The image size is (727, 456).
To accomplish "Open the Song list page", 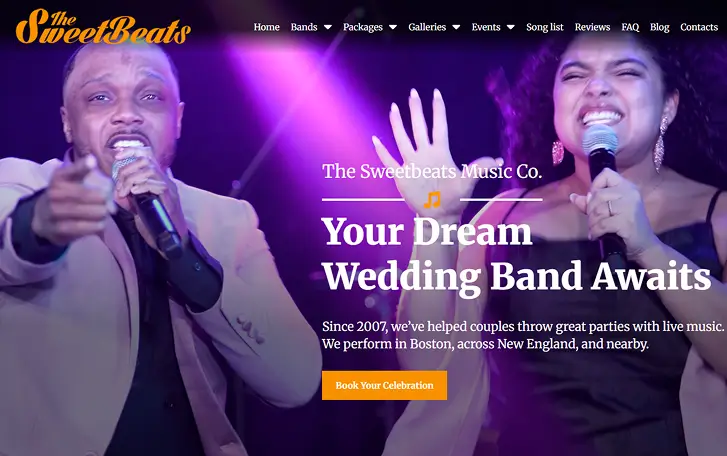I will pyautogui.click(x=545, y=27).
